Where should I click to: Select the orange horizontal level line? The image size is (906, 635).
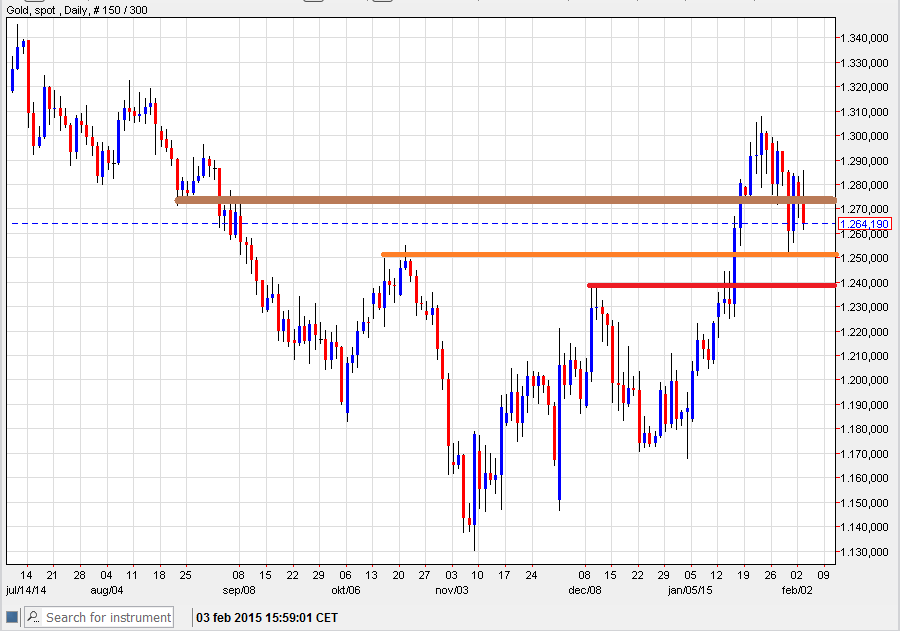coord(609,254)
